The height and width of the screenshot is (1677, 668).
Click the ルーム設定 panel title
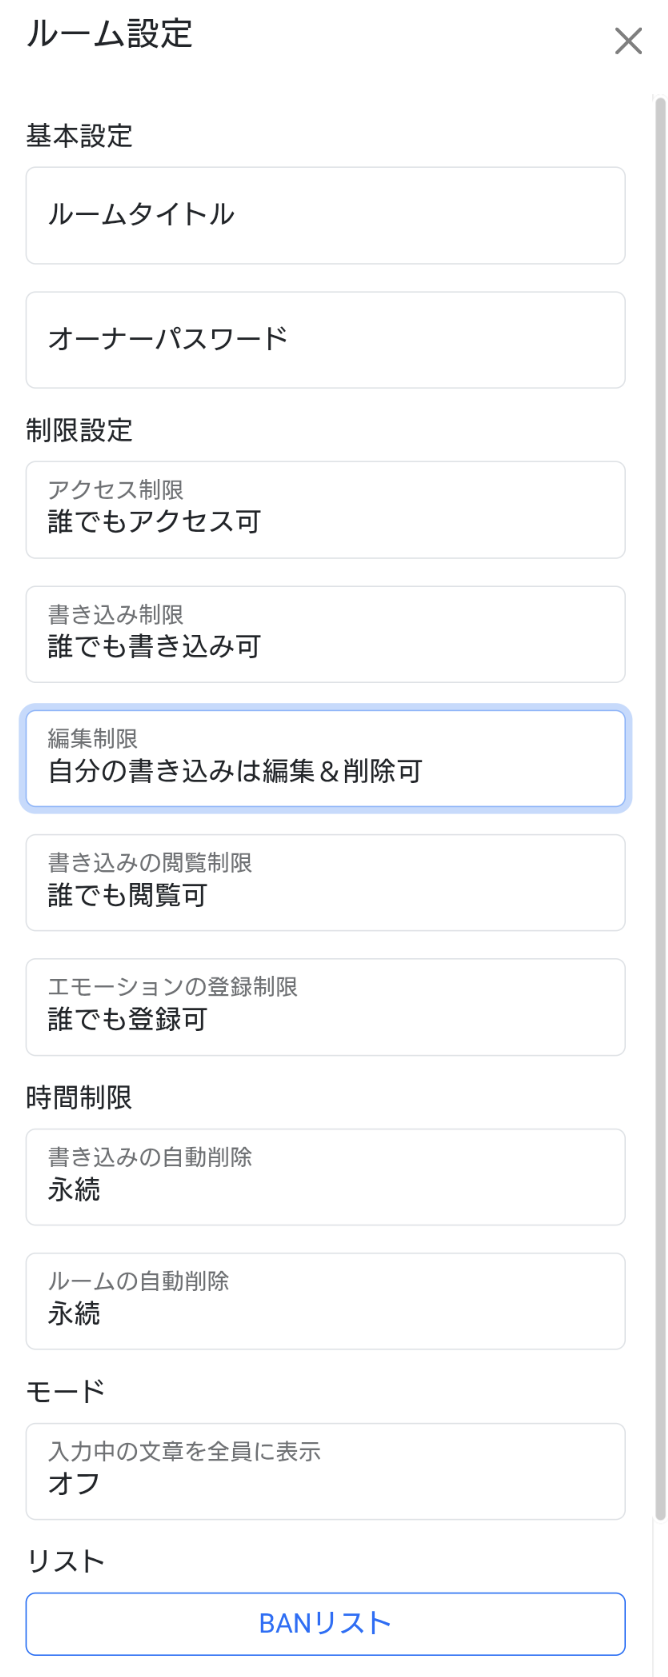109,34
